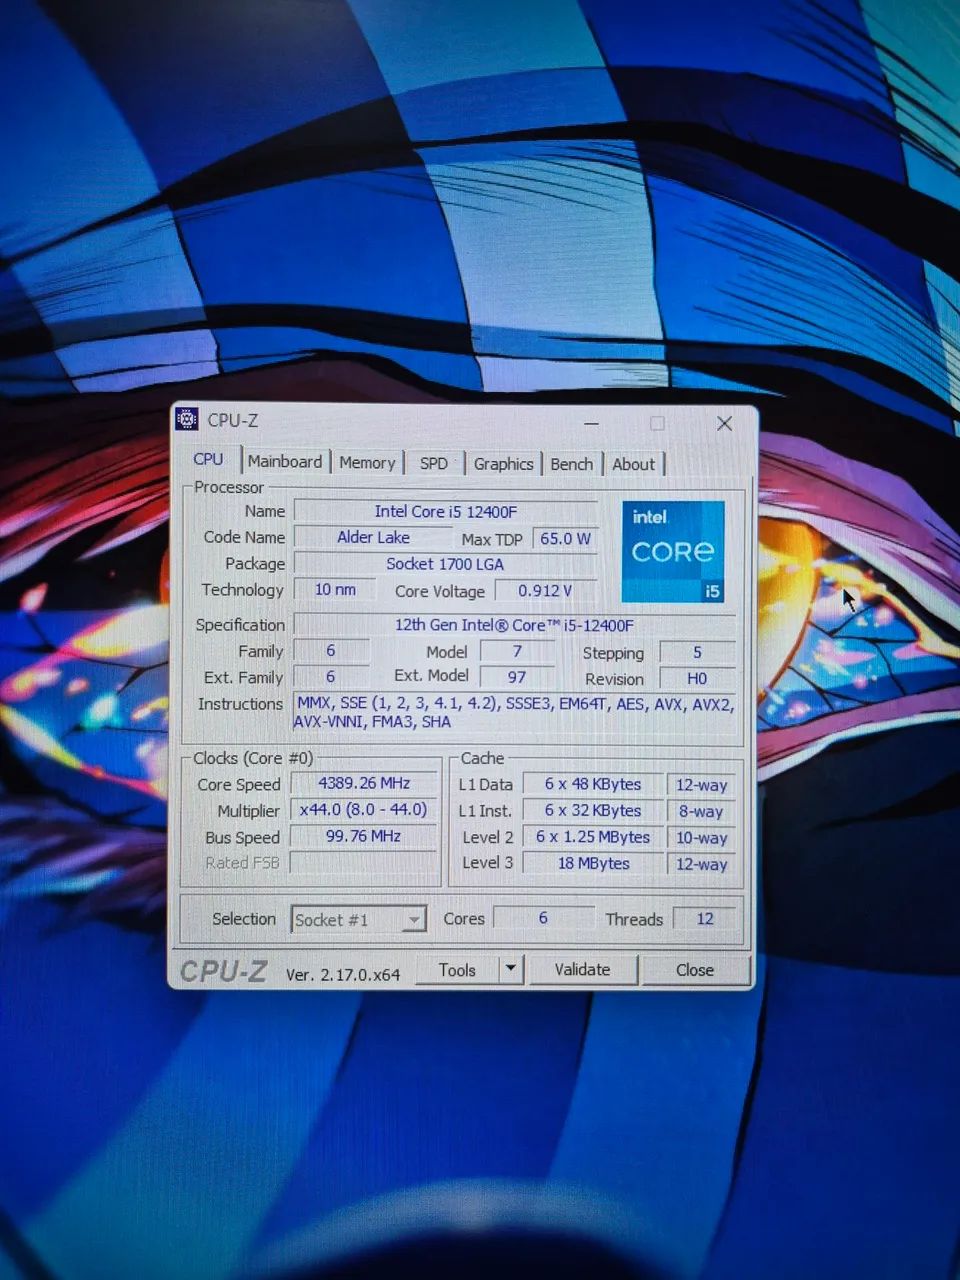Click the Level 2 value 6 x 1.25 MBytes

pos(593,837)
